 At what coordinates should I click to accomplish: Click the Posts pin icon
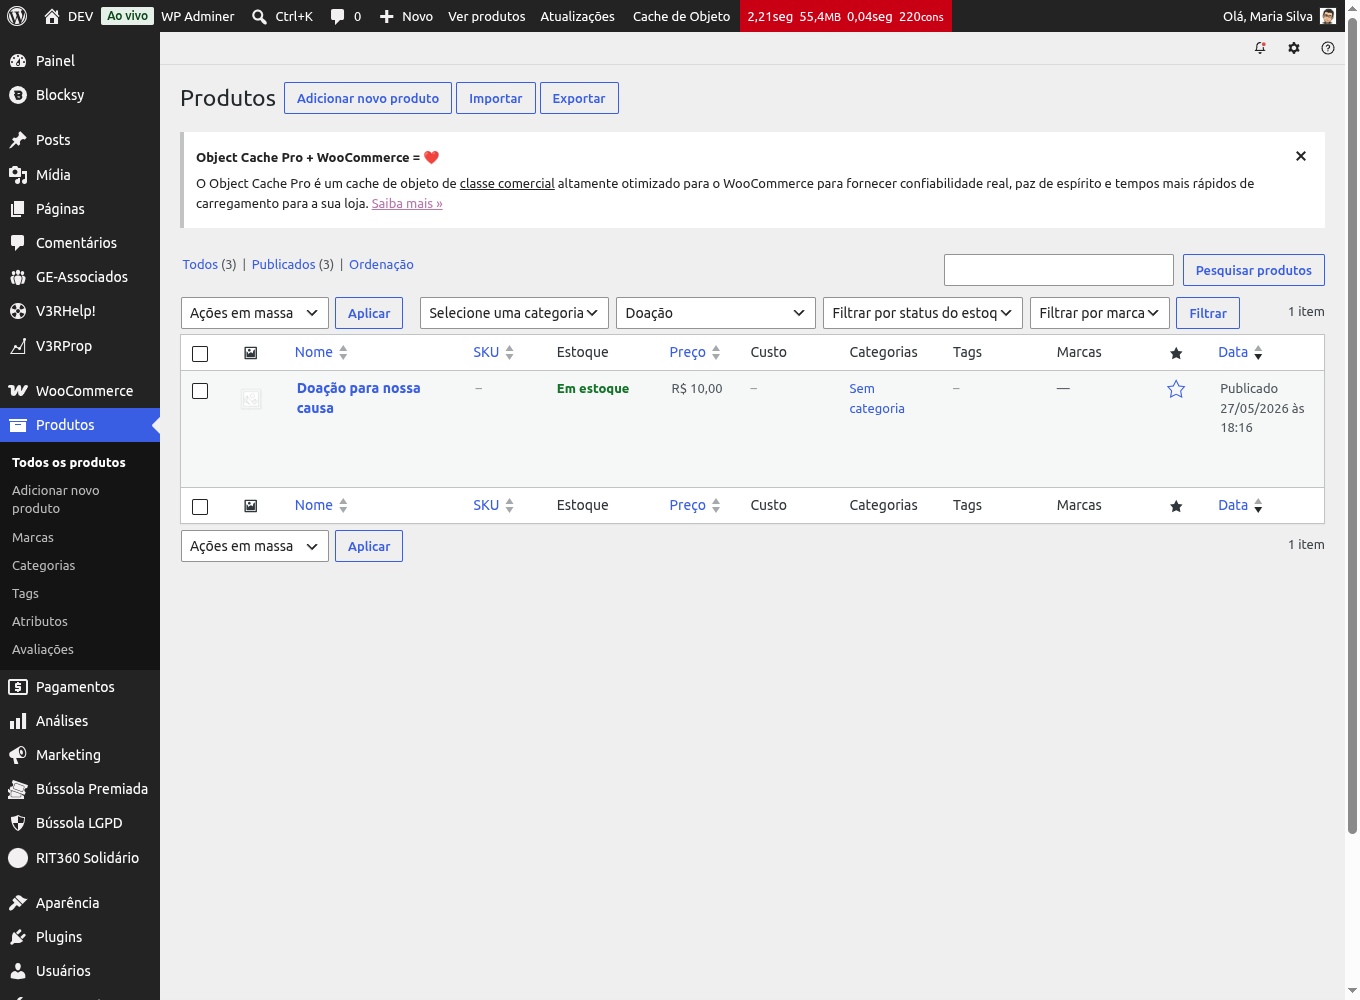[x=18, y=140]
